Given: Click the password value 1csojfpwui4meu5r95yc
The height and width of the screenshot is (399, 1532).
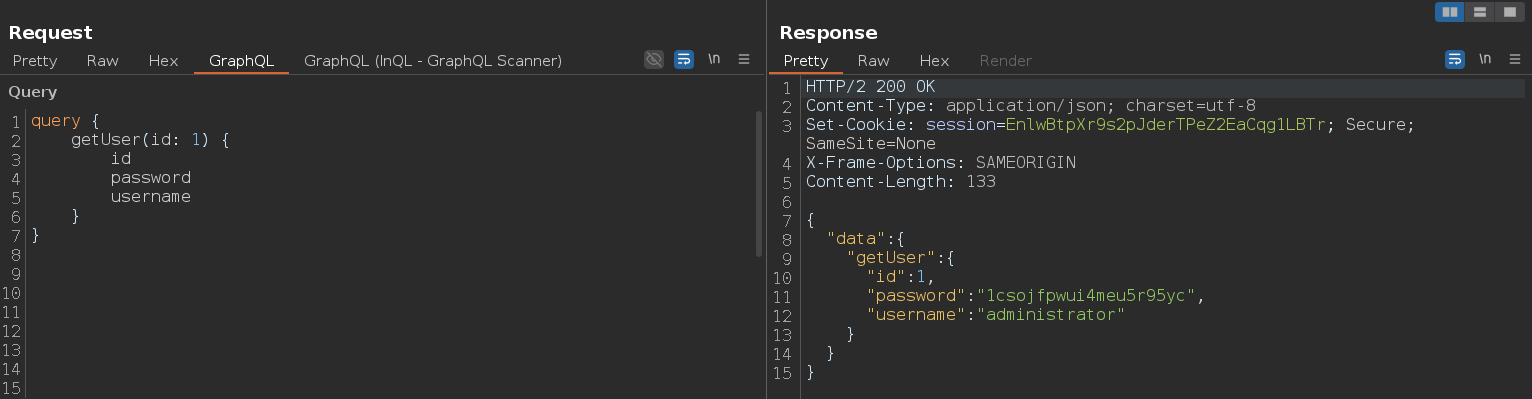Looking at the screenshot, I should click(x=1086, y=297).
